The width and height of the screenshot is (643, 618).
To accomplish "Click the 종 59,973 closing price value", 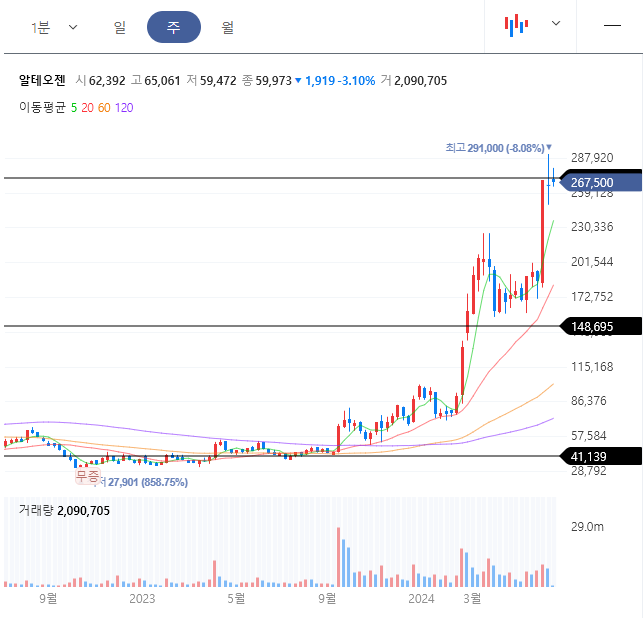I will tap(267, 80).
